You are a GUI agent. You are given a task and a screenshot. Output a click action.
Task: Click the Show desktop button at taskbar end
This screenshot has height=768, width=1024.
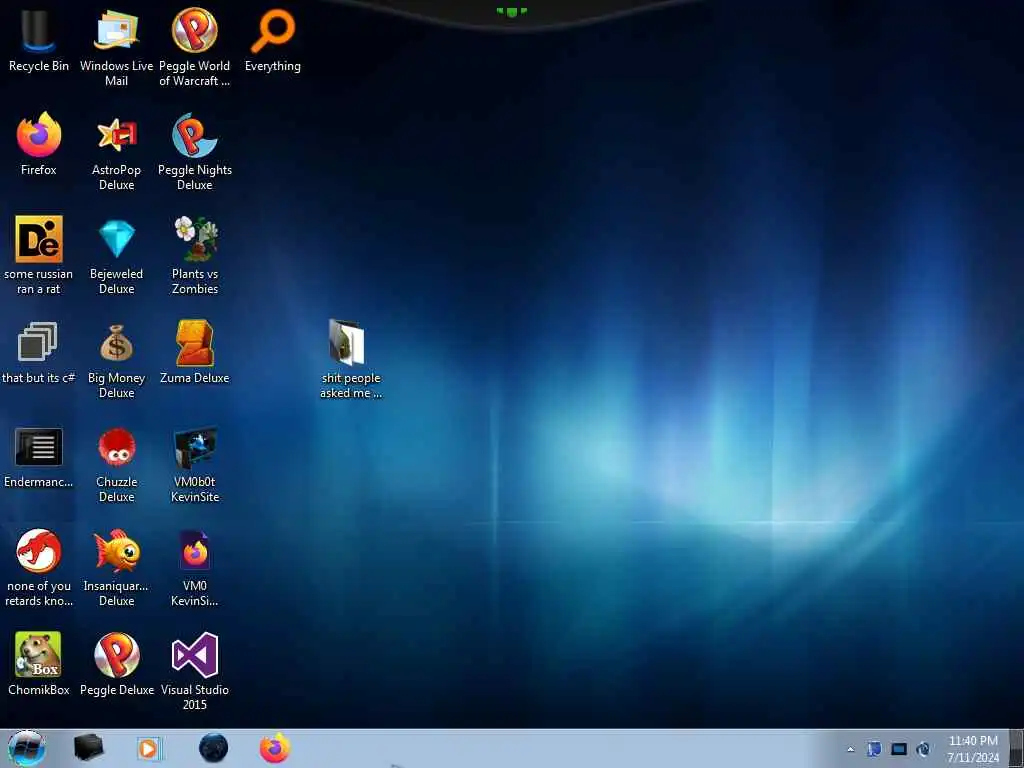click(1016, 749)
